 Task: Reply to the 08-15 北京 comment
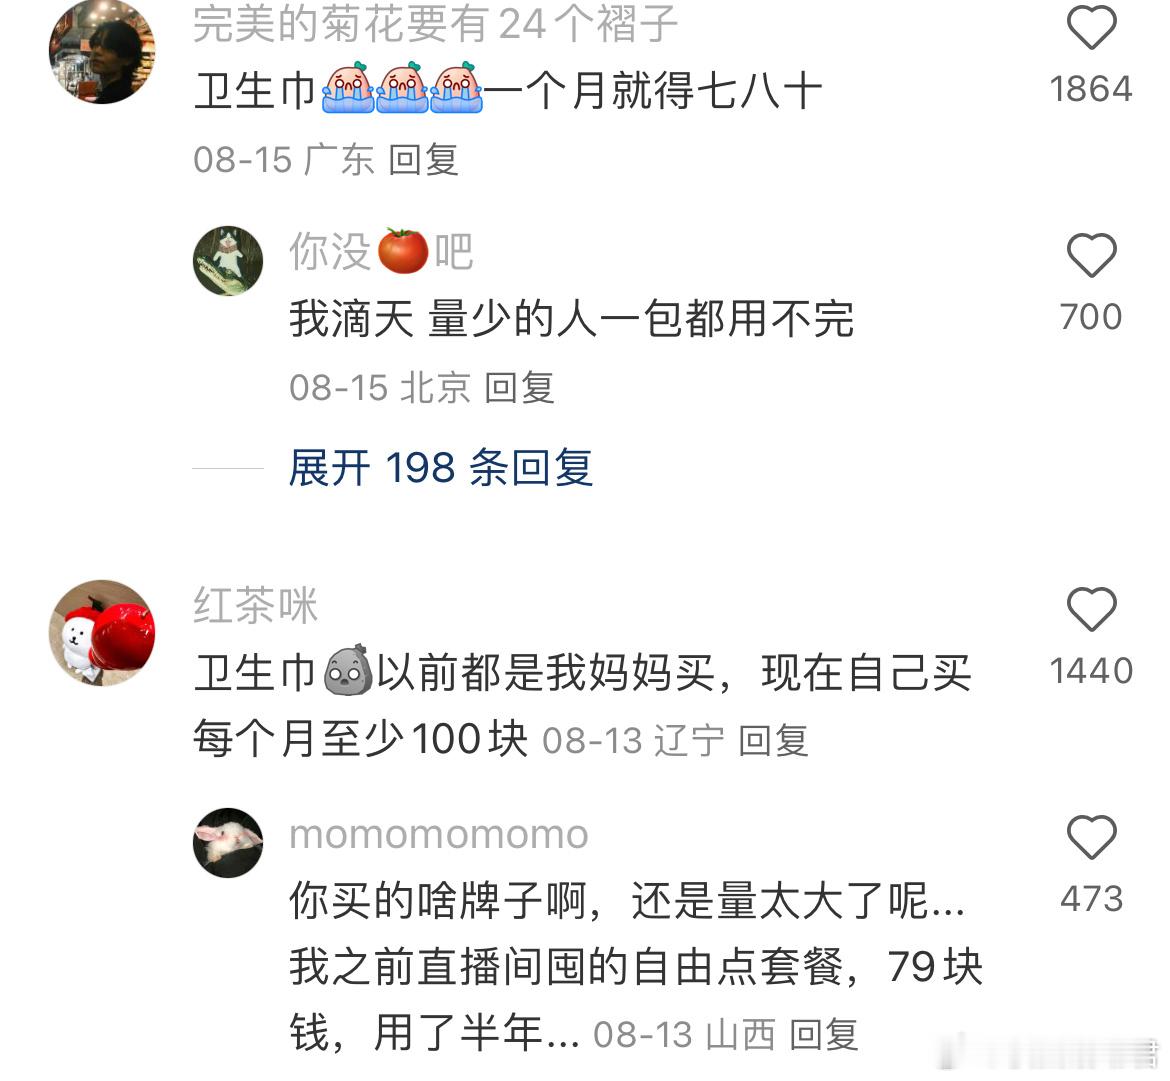(519, 388)
